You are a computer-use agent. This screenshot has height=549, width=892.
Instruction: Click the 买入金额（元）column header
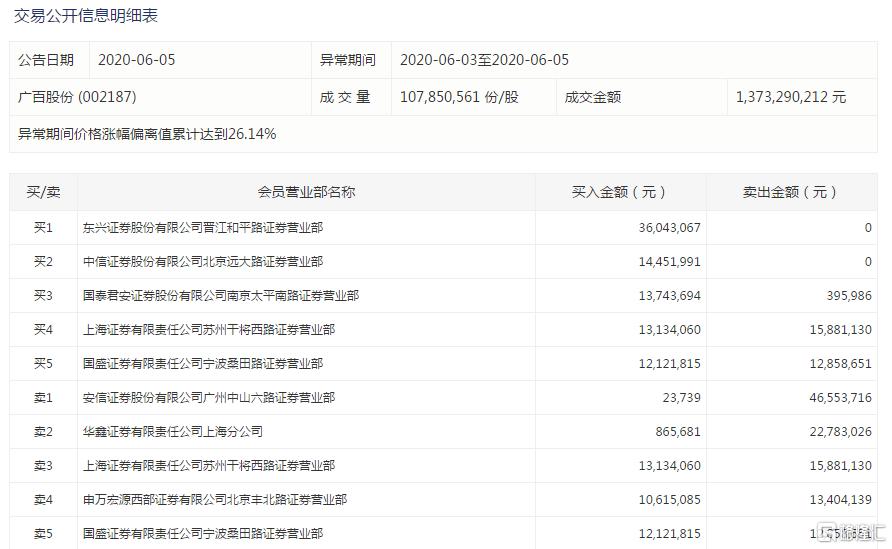pos(620,192)
